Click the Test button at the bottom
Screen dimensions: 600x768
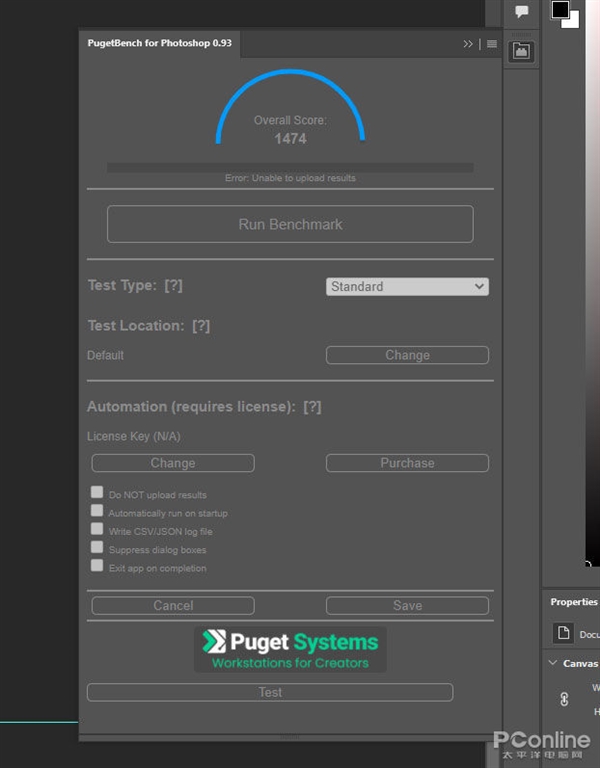point(270,692)
